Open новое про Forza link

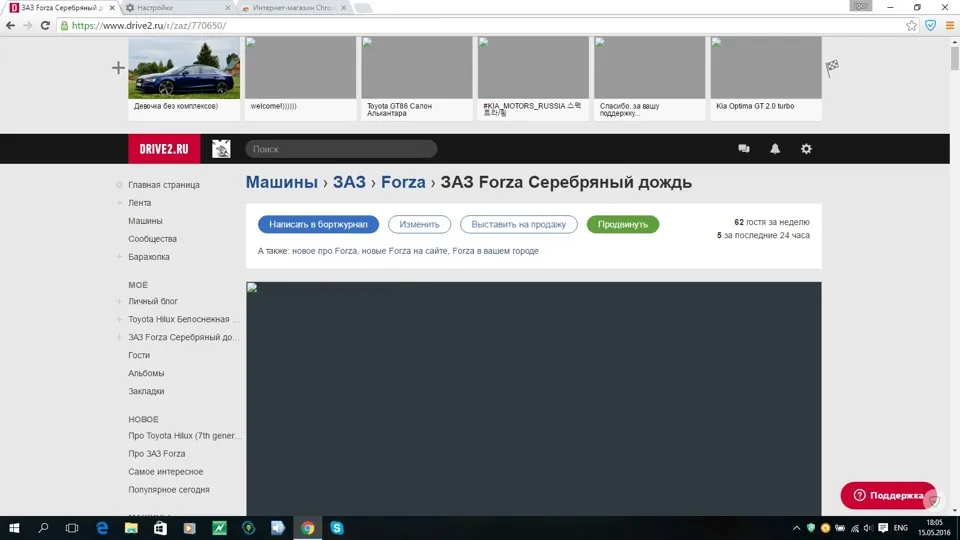324,251
